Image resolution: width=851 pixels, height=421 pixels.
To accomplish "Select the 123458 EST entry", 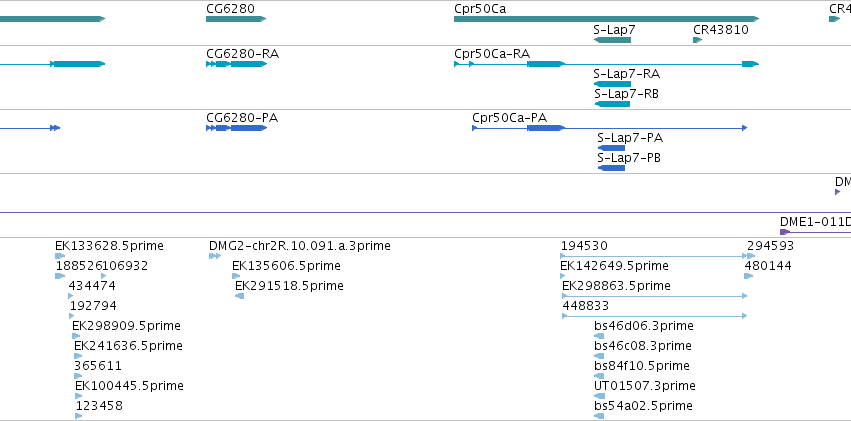I will (79, 416).
